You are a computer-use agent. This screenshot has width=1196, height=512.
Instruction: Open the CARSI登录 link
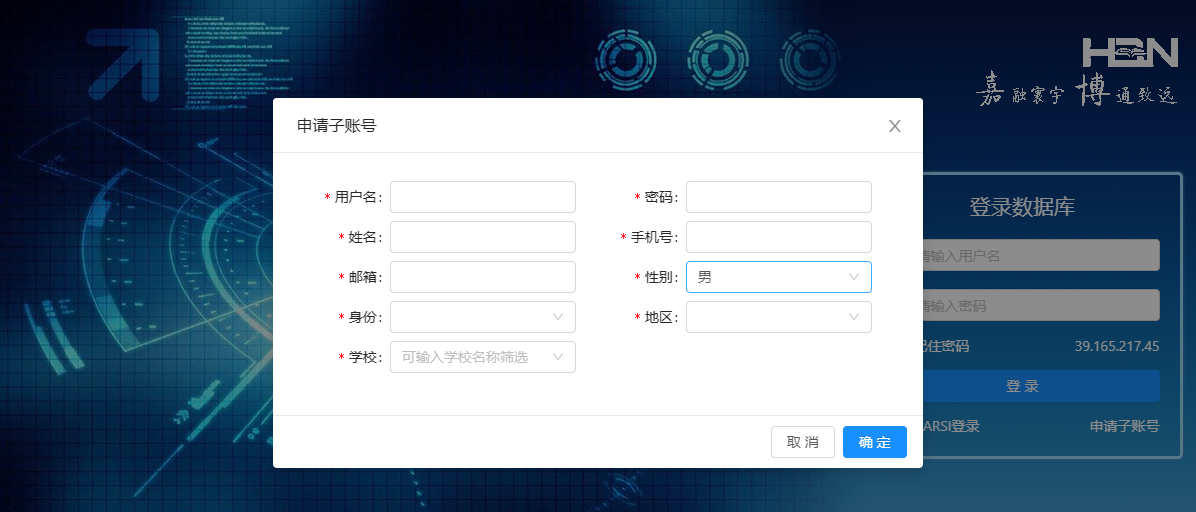(x=951, y=426)
